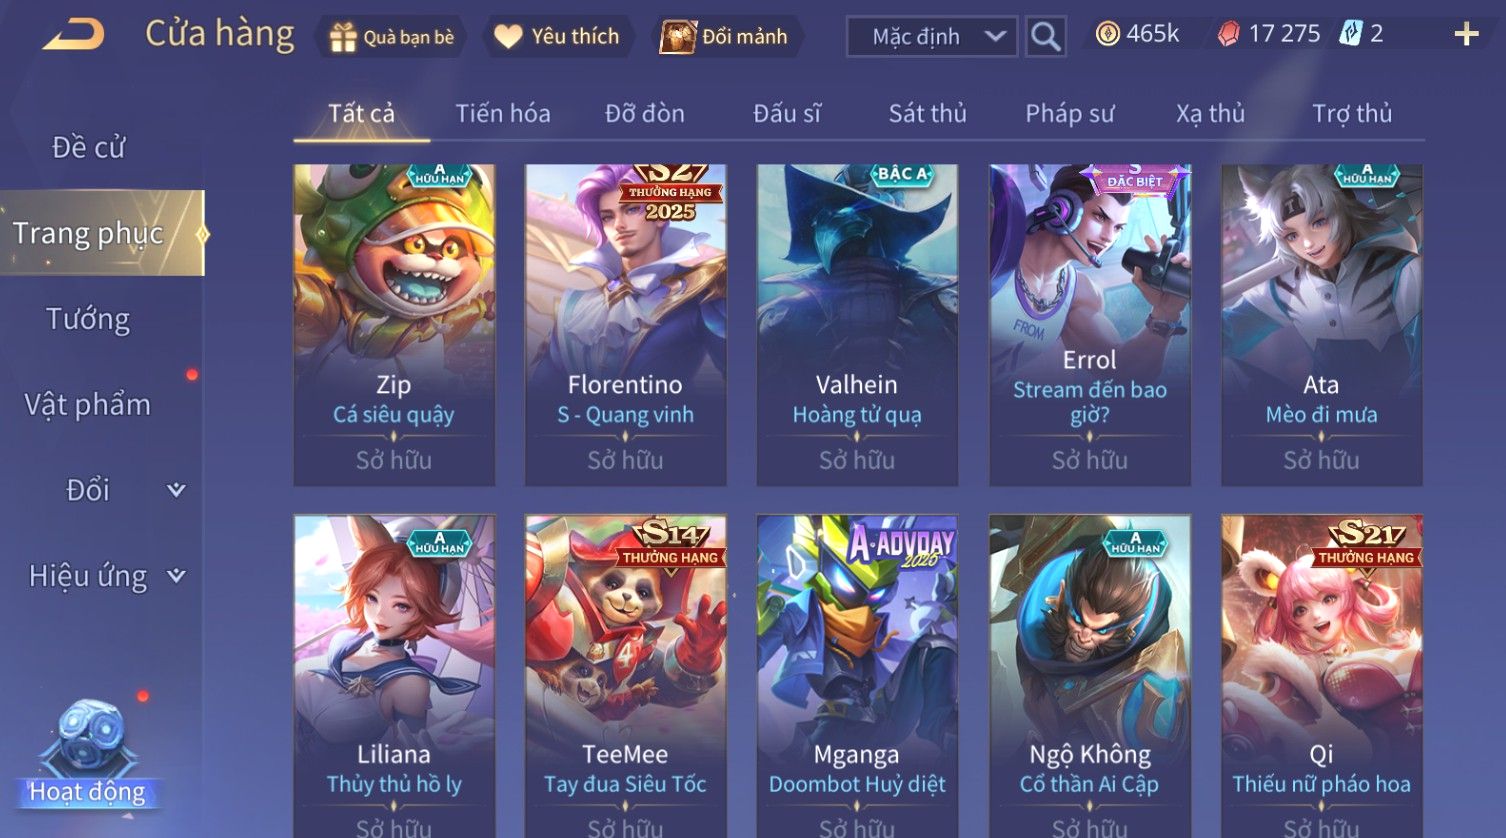Switch to the Sát thủ tab

927,114
